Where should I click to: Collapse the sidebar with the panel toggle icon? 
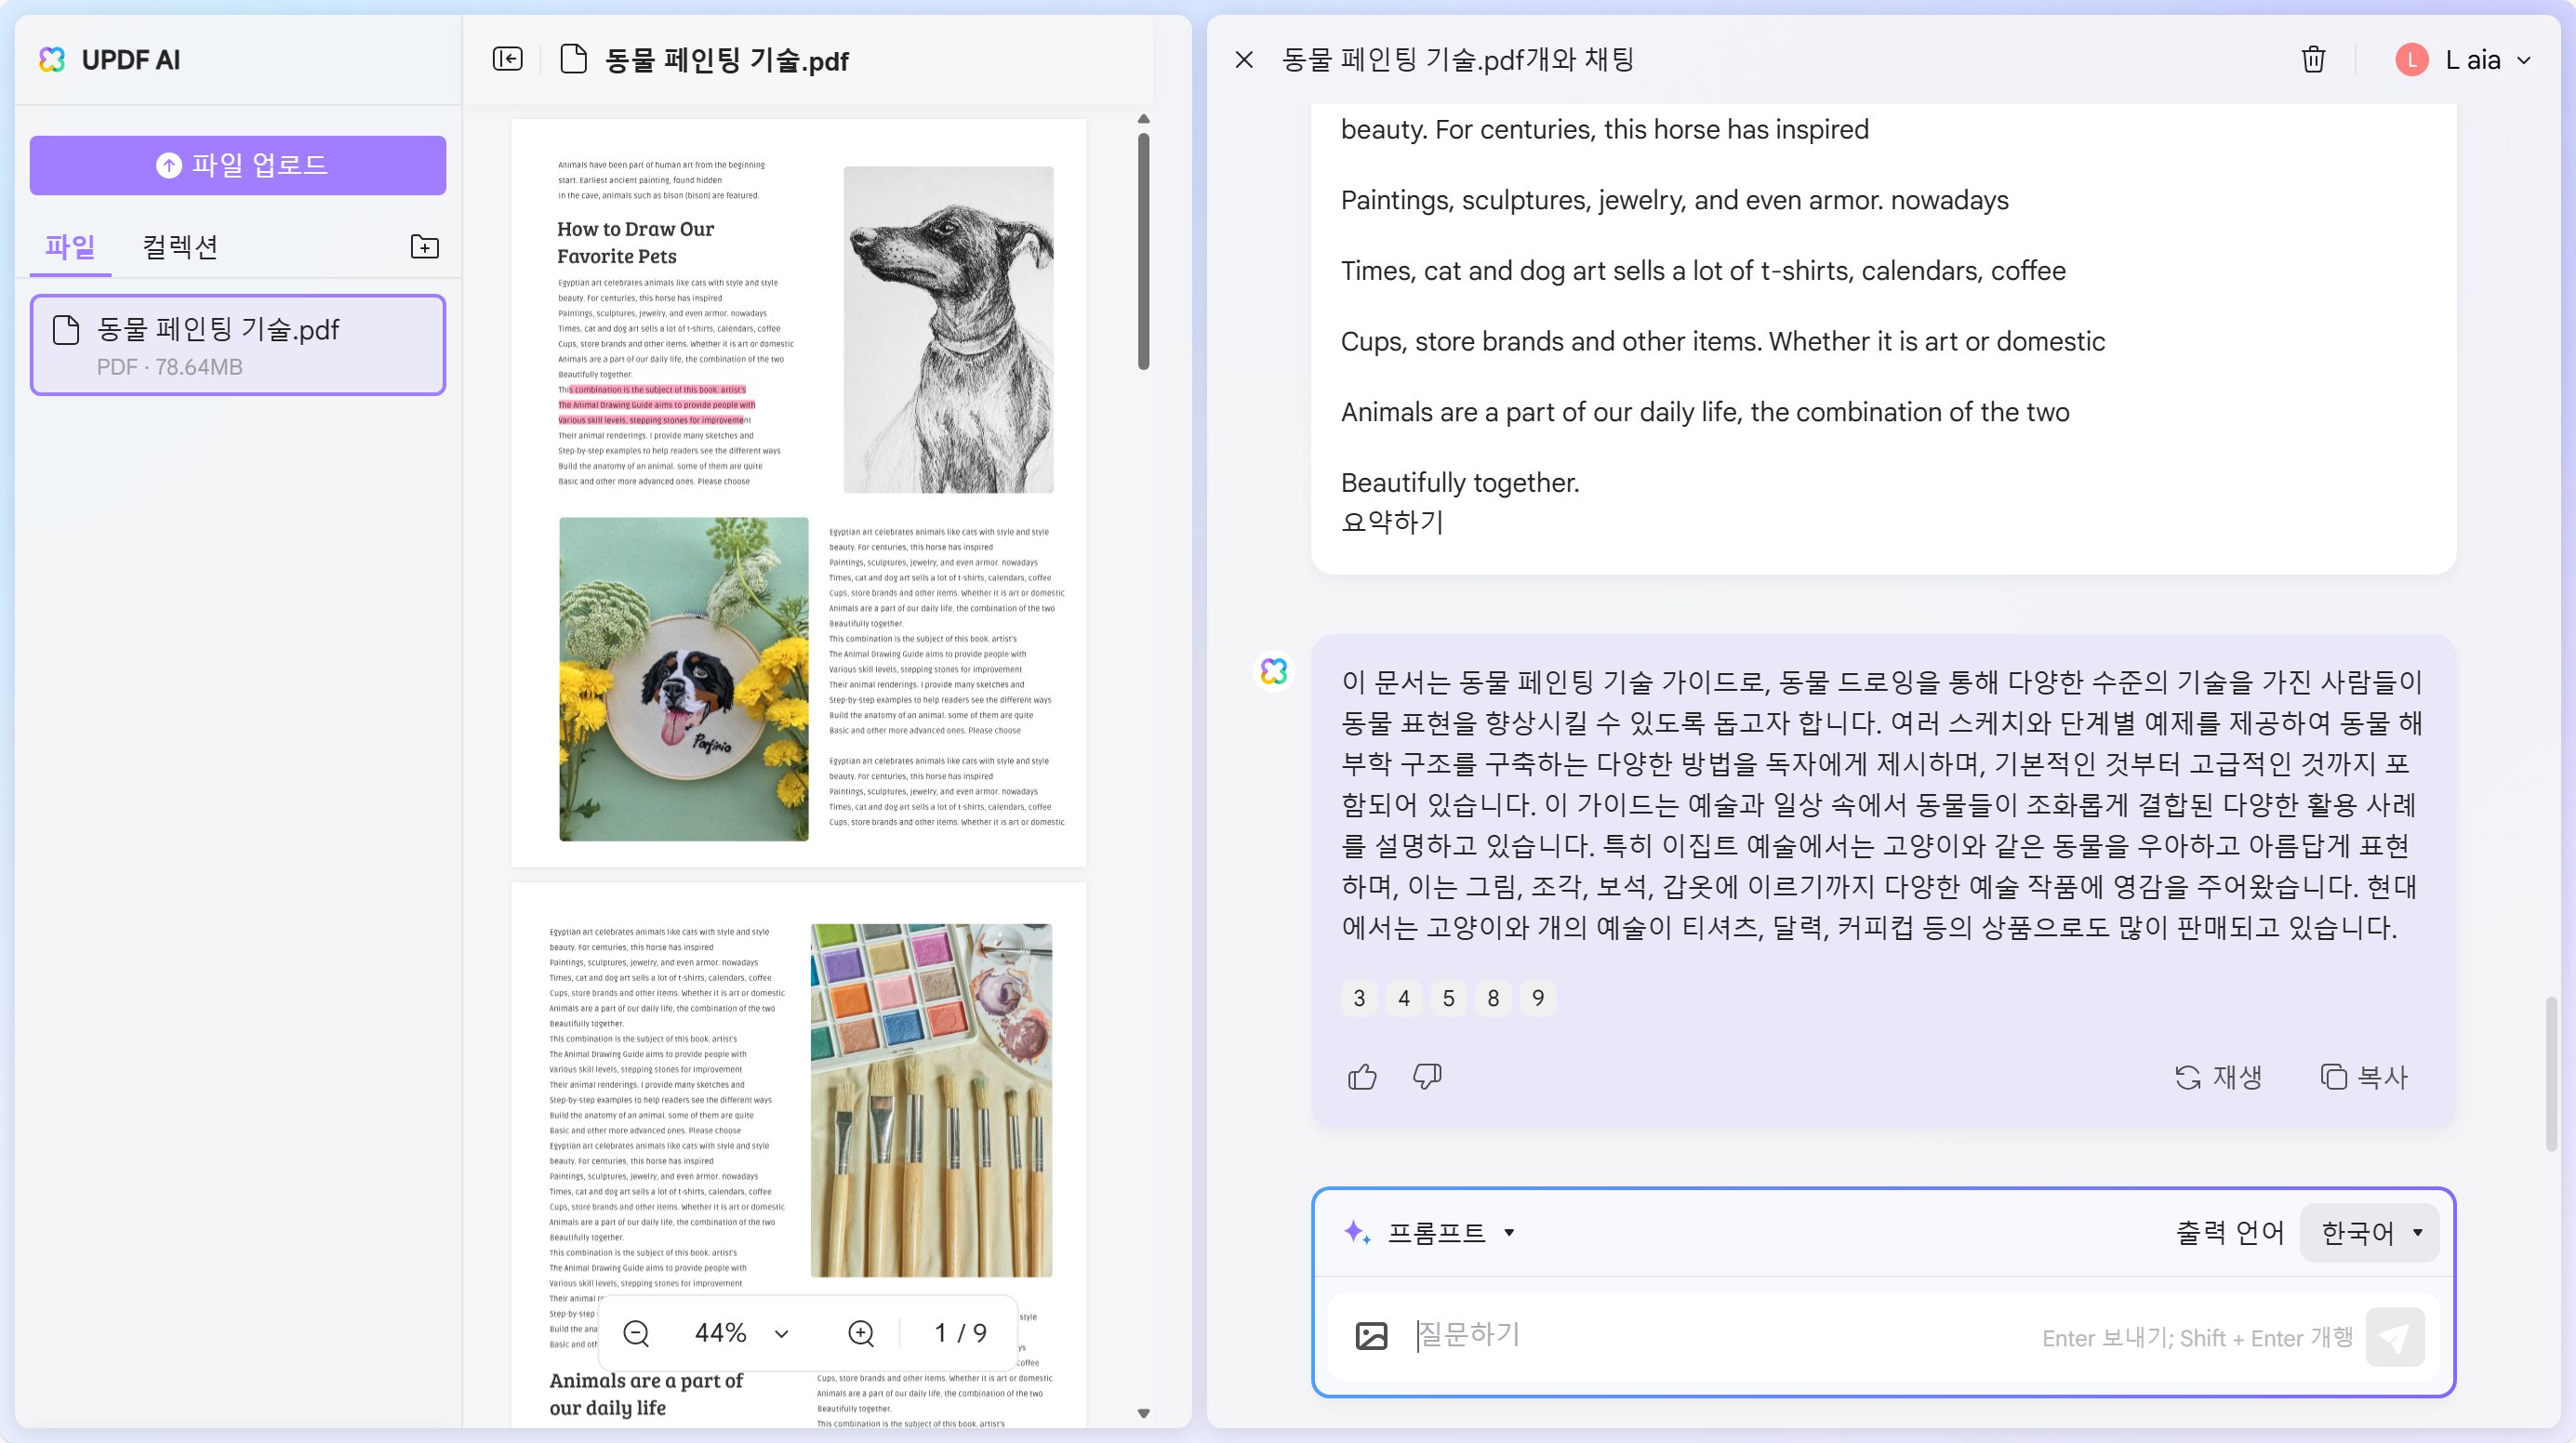(508, 59)
